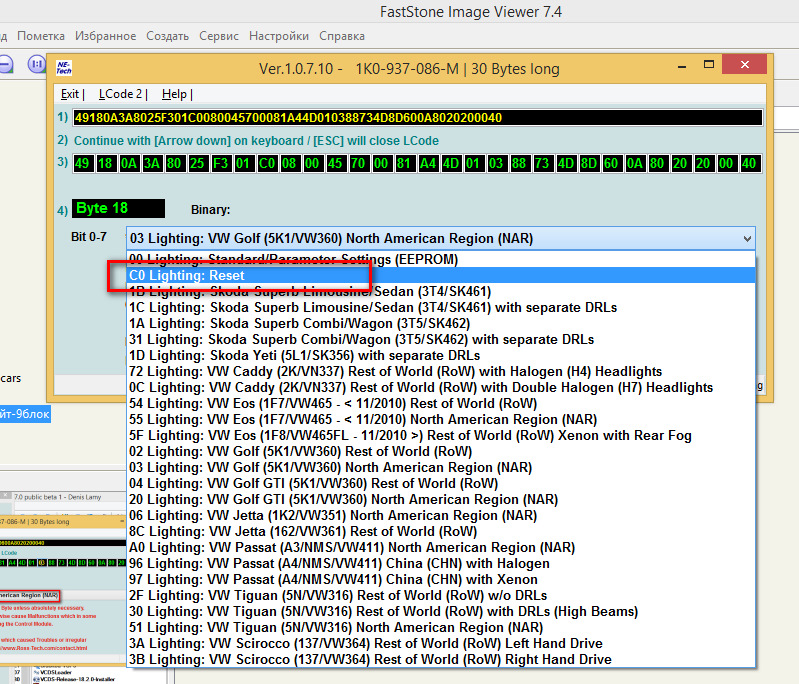Viewport: 799px width, 684px height.
Task: Choose 0C VW Caddy Double Halogen H7
Action: tap(441, 387)
